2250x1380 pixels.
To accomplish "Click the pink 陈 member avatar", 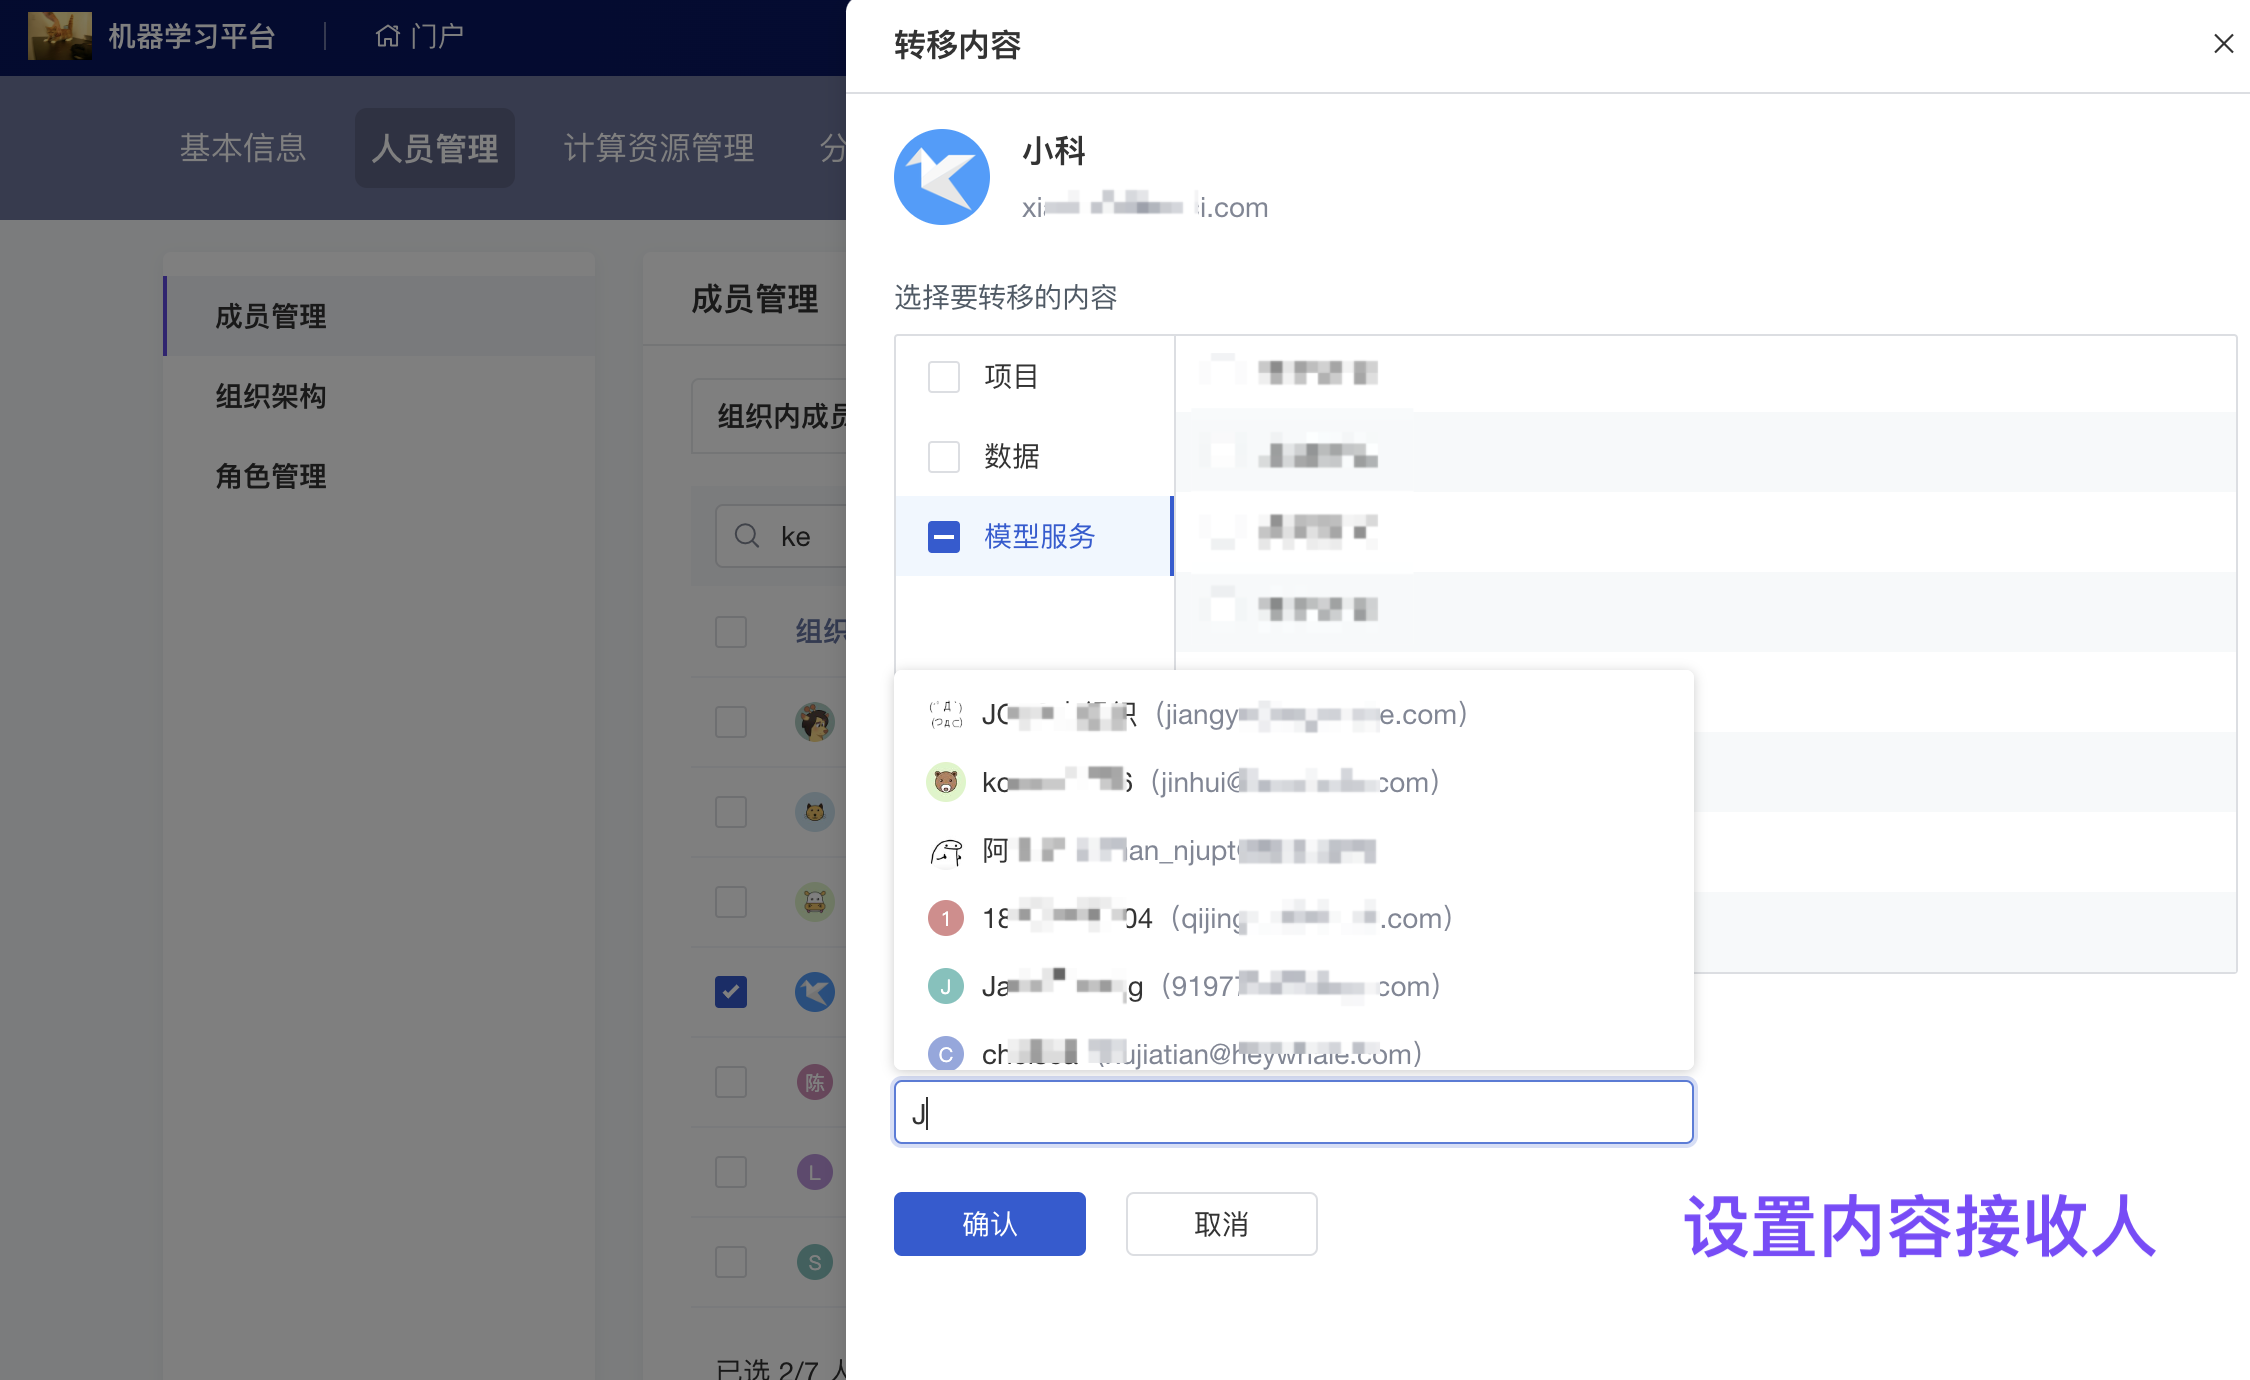I will tap(814, 1082).
